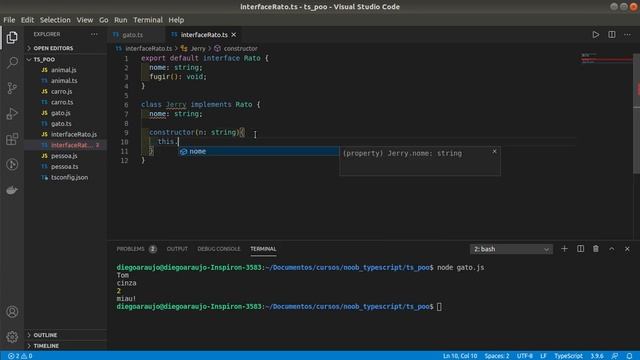This screenshot has height=360, width=640.
Task: Open the Edit menu
Action: click(27, 20)
